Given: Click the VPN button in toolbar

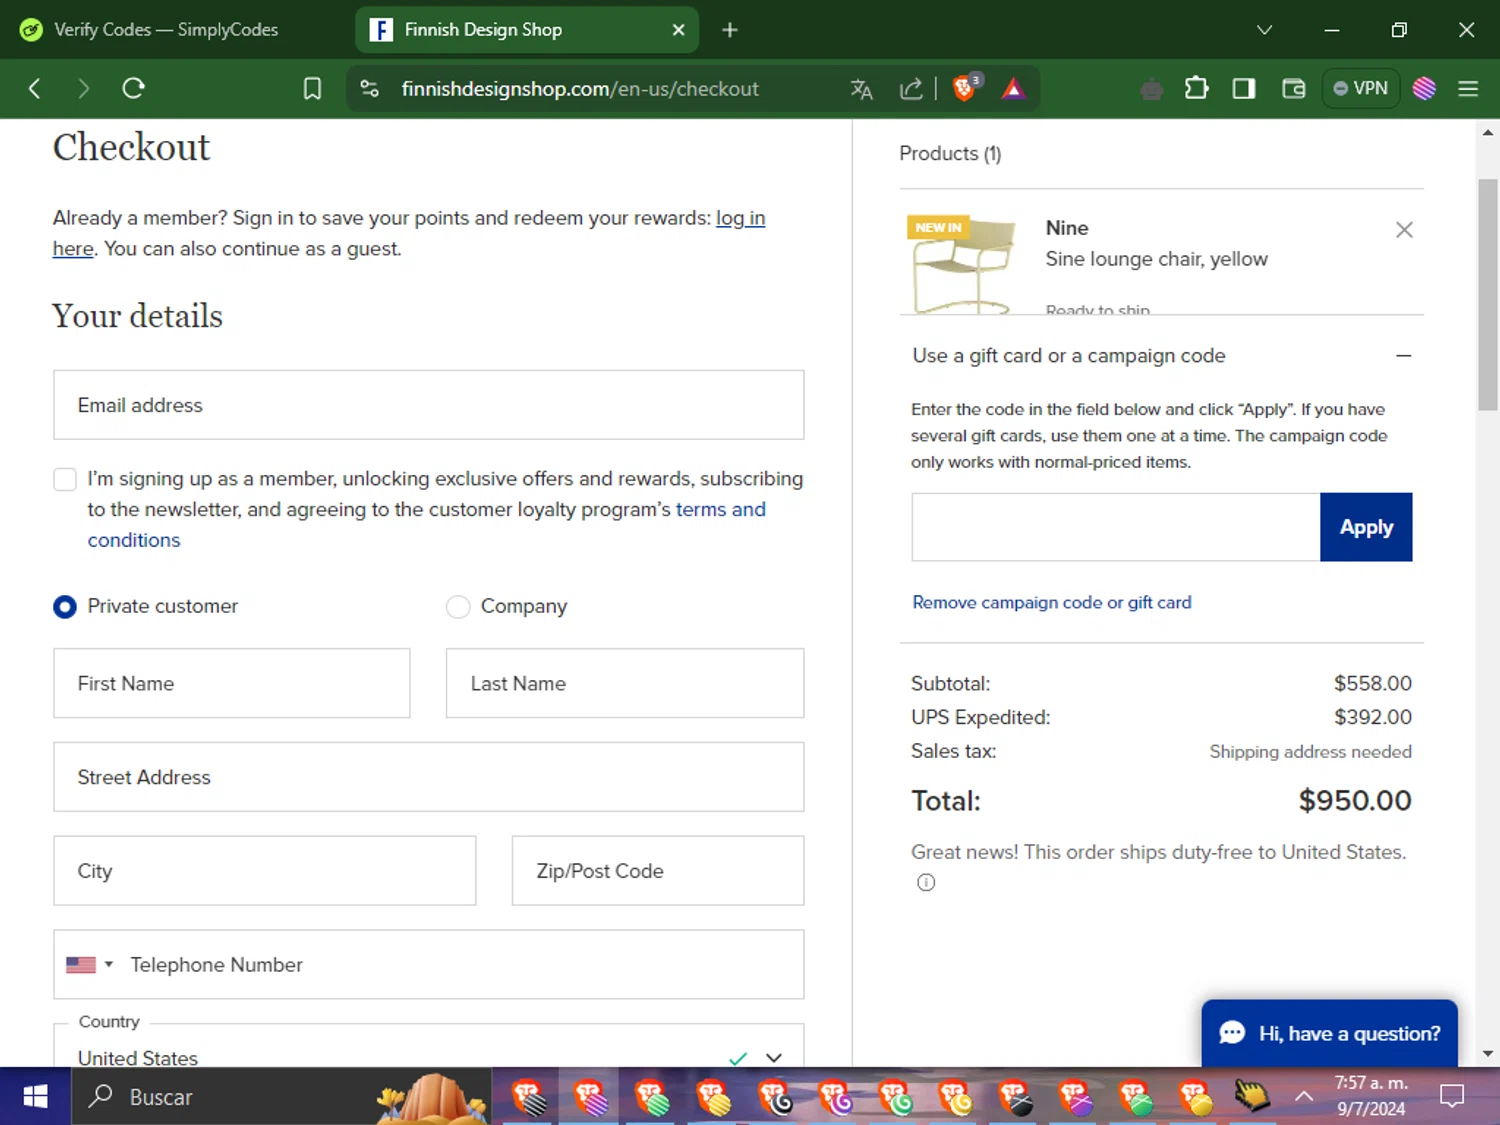Looking at the screenshot, I should point(1360,88).
